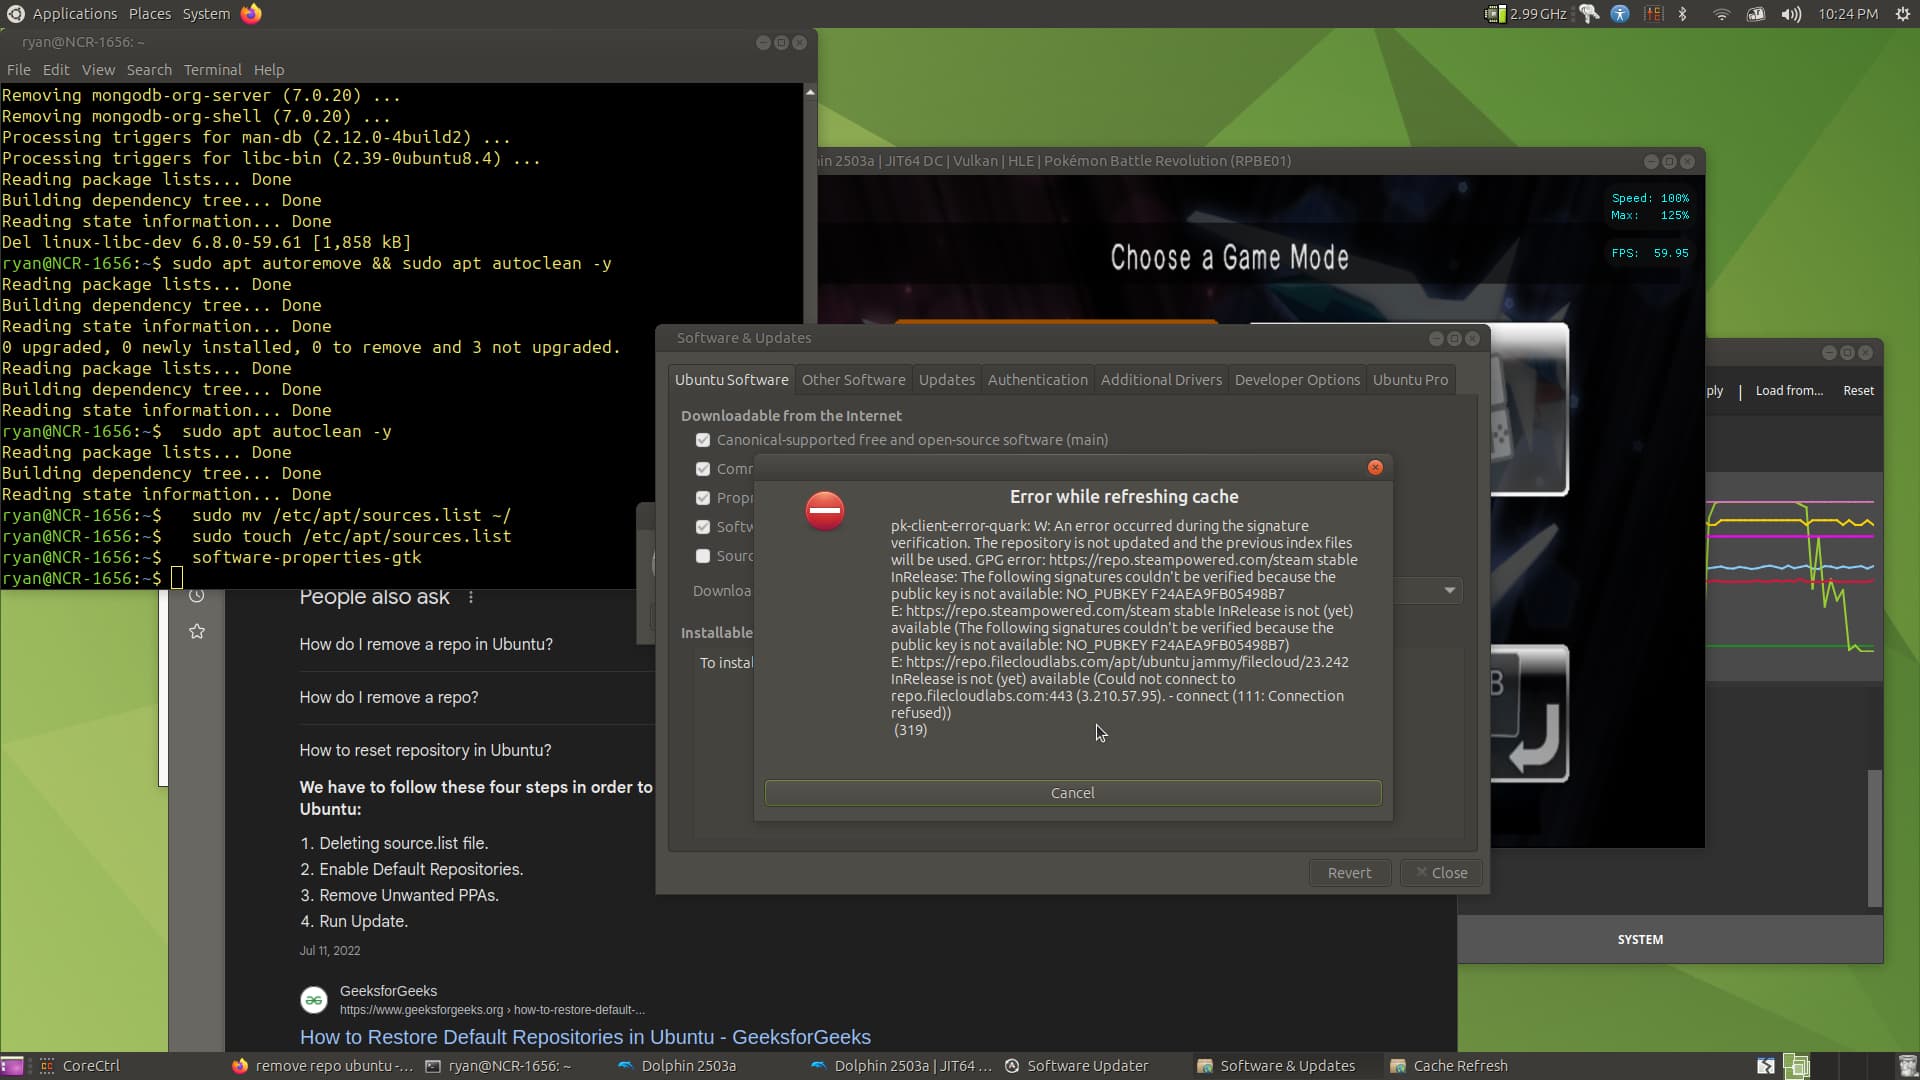Screen dimensions: 1920x1080
Task: Open the GeeksforGeeks Restore Default Repositories link
Action: click(x=585, y=1037)
